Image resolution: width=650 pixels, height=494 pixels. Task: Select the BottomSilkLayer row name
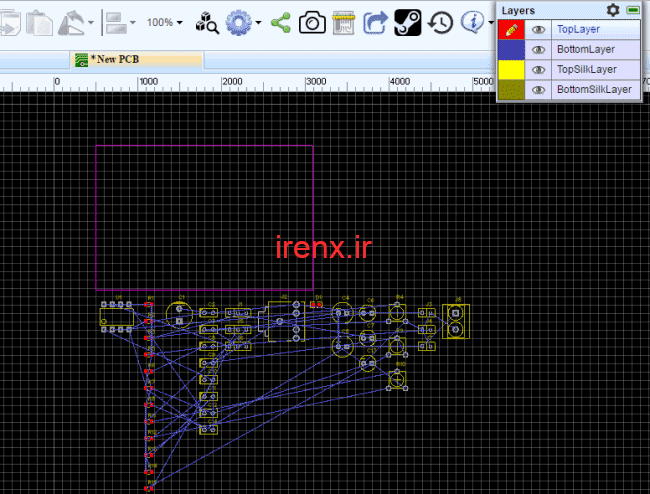tap(594, 90)
